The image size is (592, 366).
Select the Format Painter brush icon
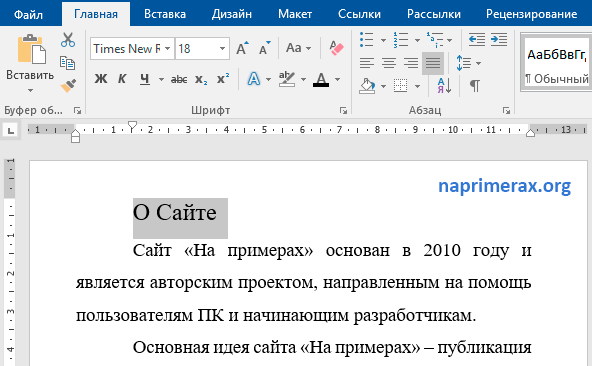[x=68, y=86]
